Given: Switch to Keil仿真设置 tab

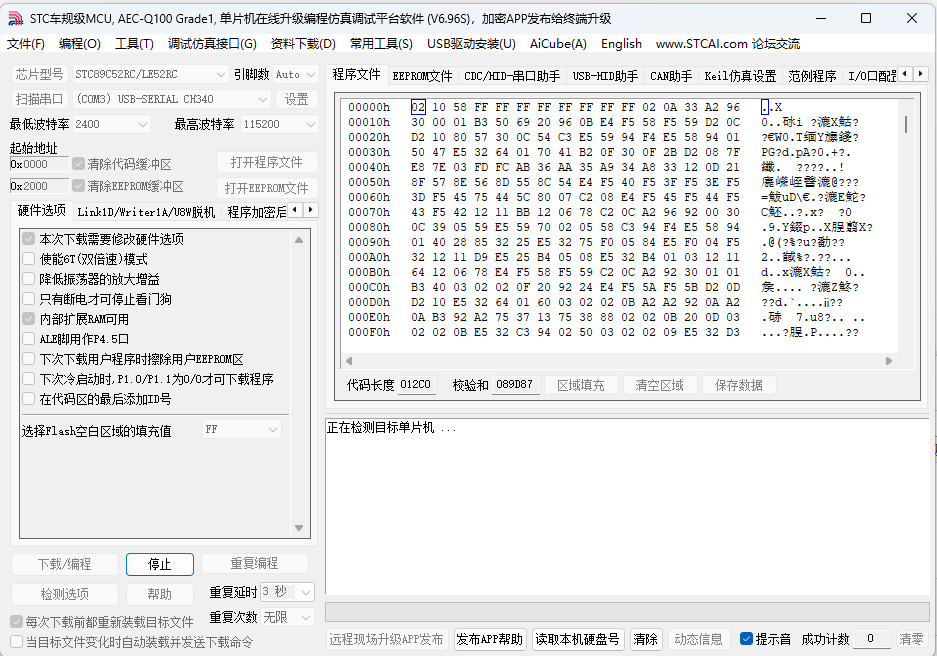Looking at the screenshot, I should click(740, 76).
